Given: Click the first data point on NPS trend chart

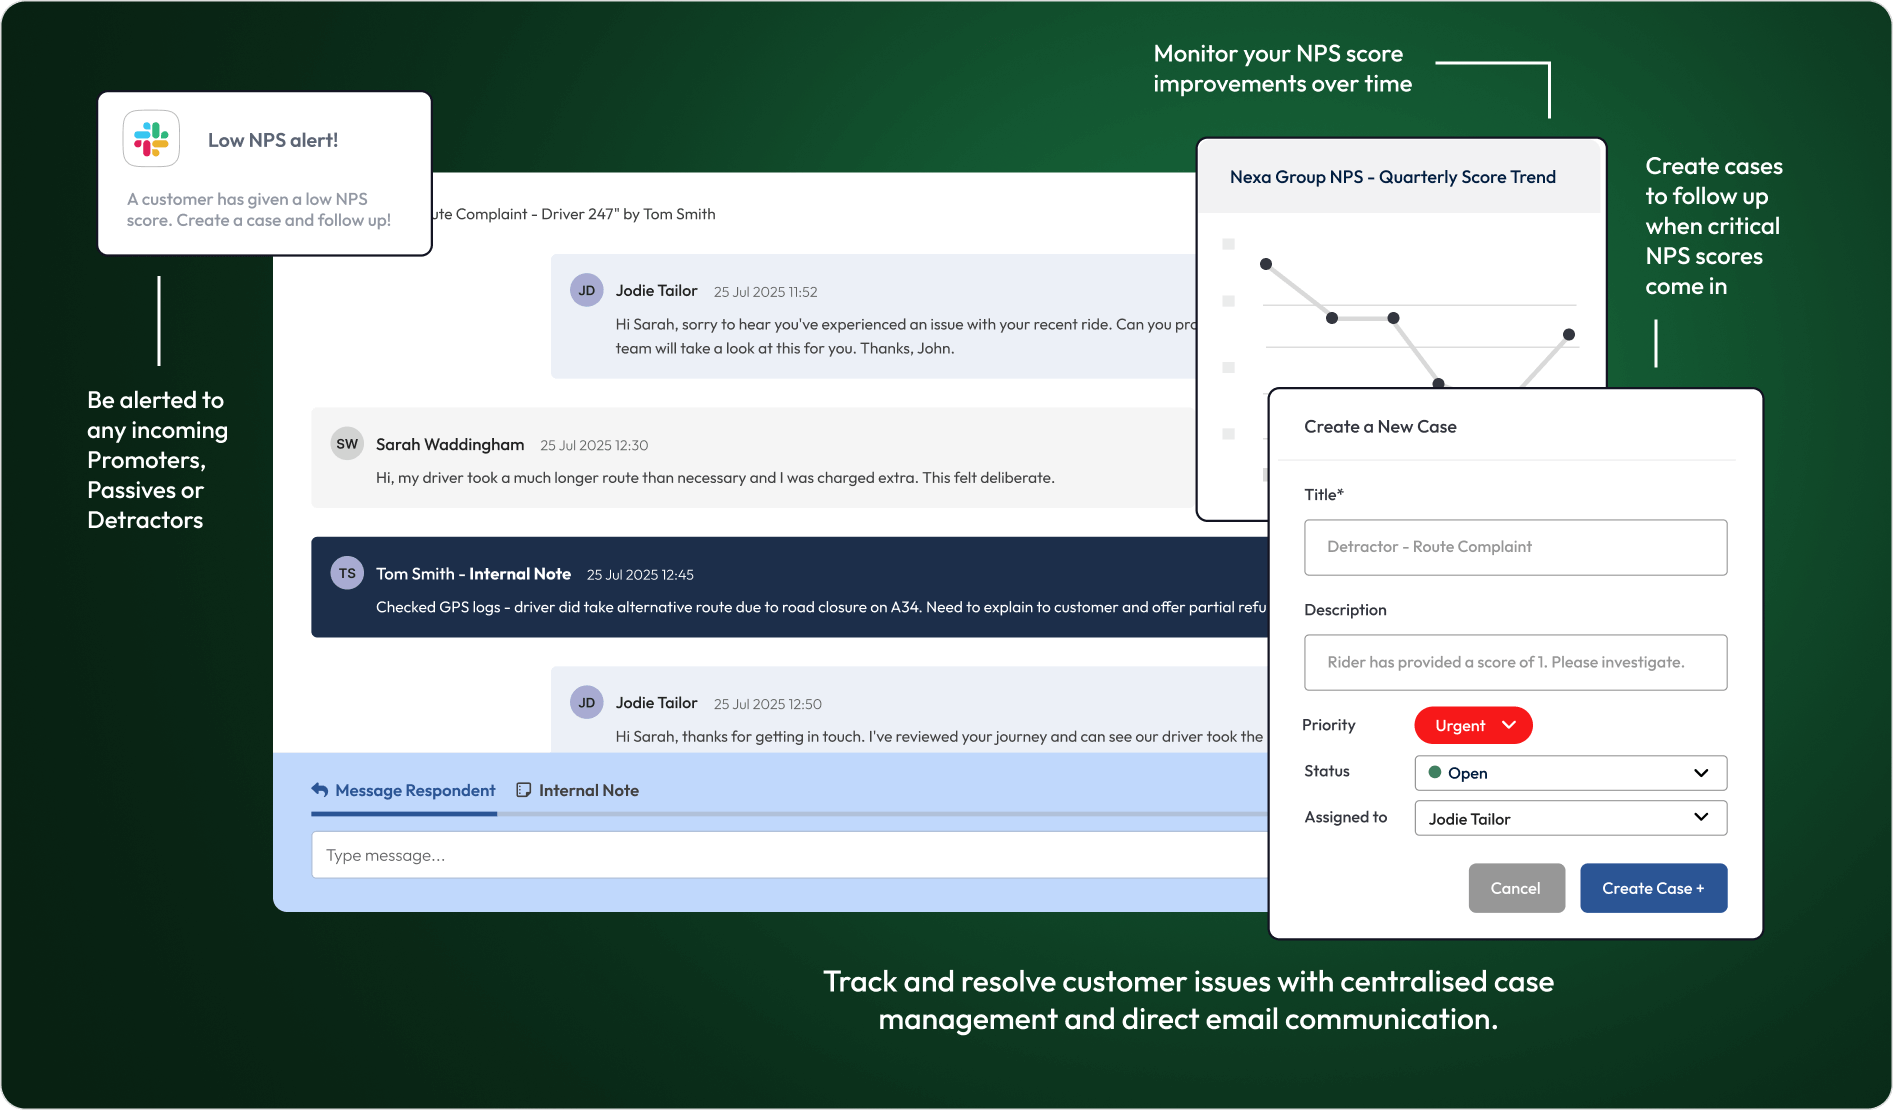Looking at the screenshot, I should click(1266, 264).
